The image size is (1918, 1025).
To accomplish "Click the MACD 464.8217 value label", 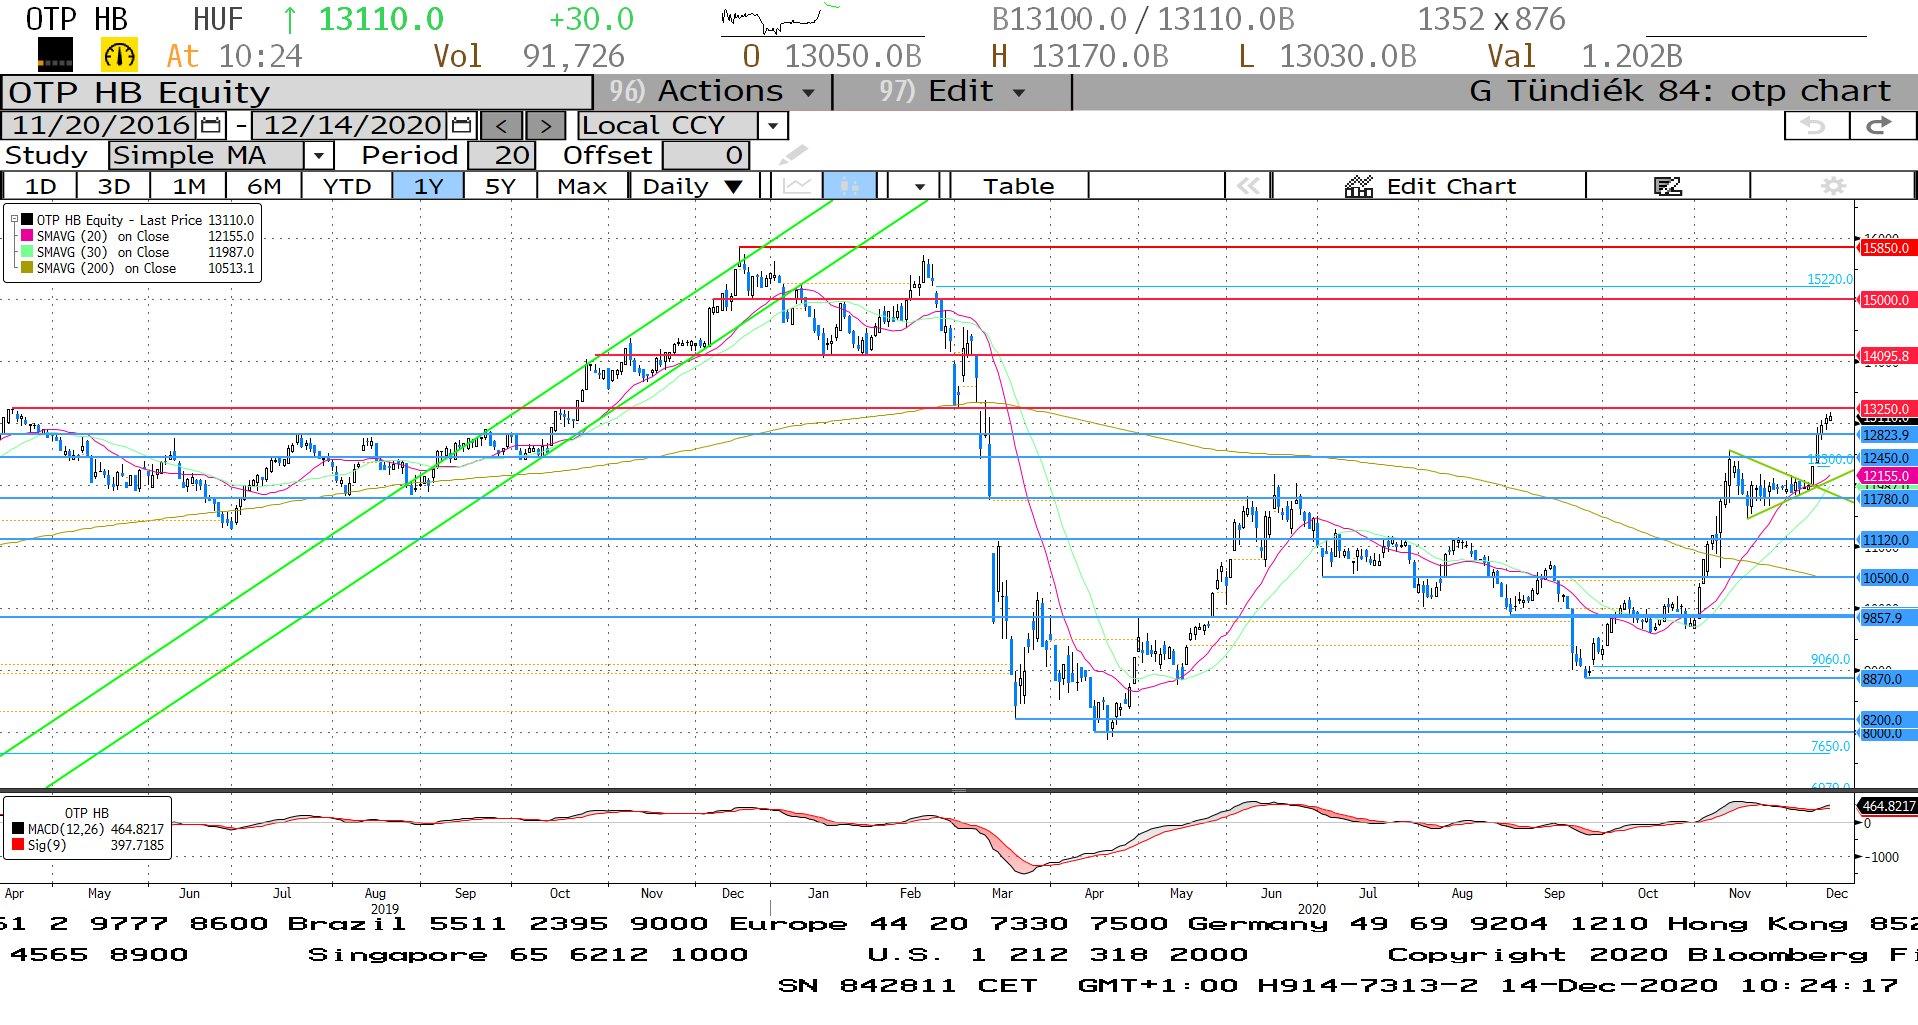I will [1887, 806].
